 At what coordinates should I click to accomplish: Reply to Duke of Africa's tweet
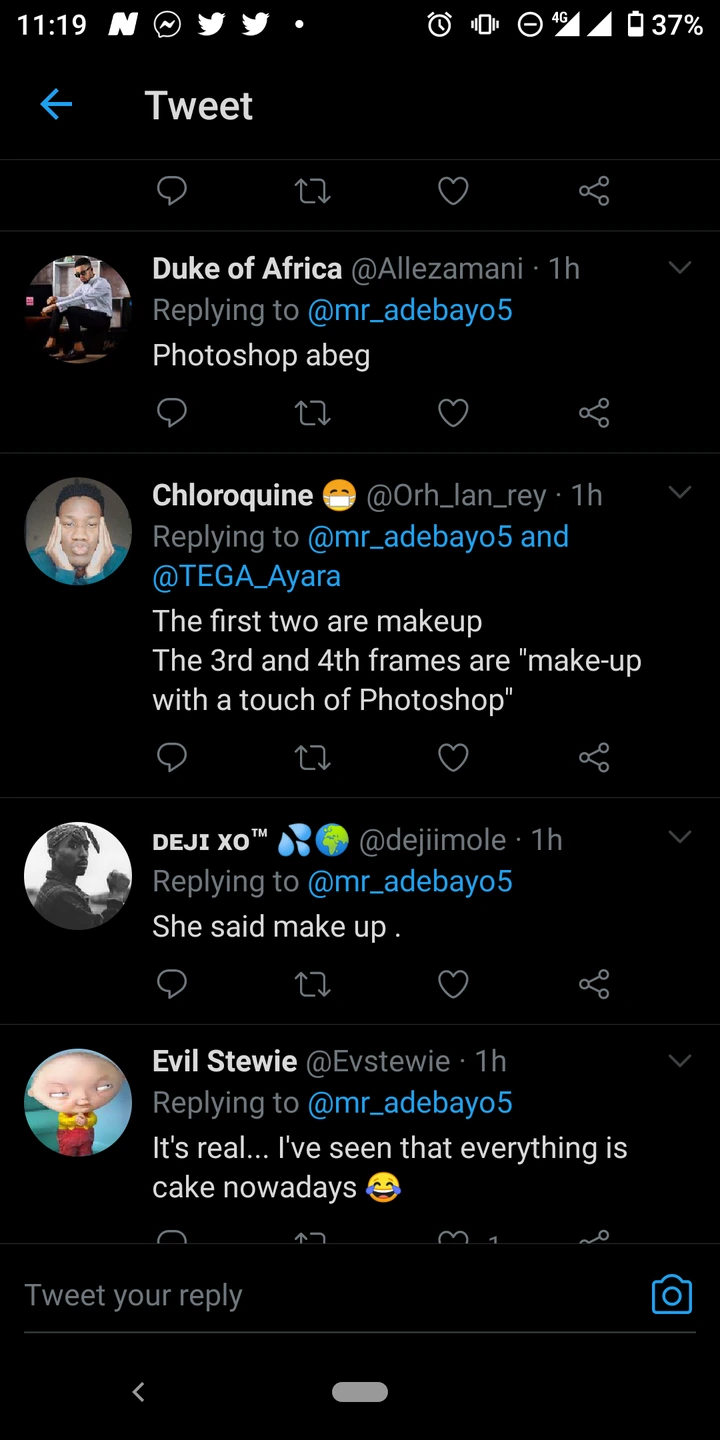(172, 412)
